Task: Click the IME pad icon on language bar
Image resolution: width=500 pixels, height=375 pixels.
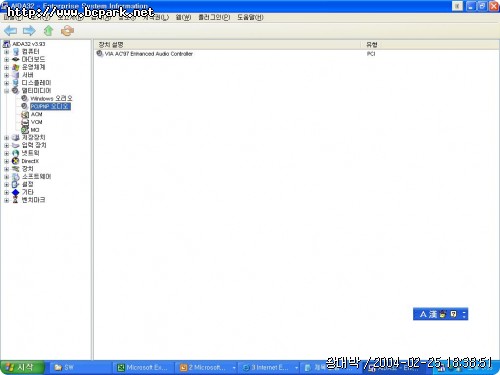Action: pos(443,314)
